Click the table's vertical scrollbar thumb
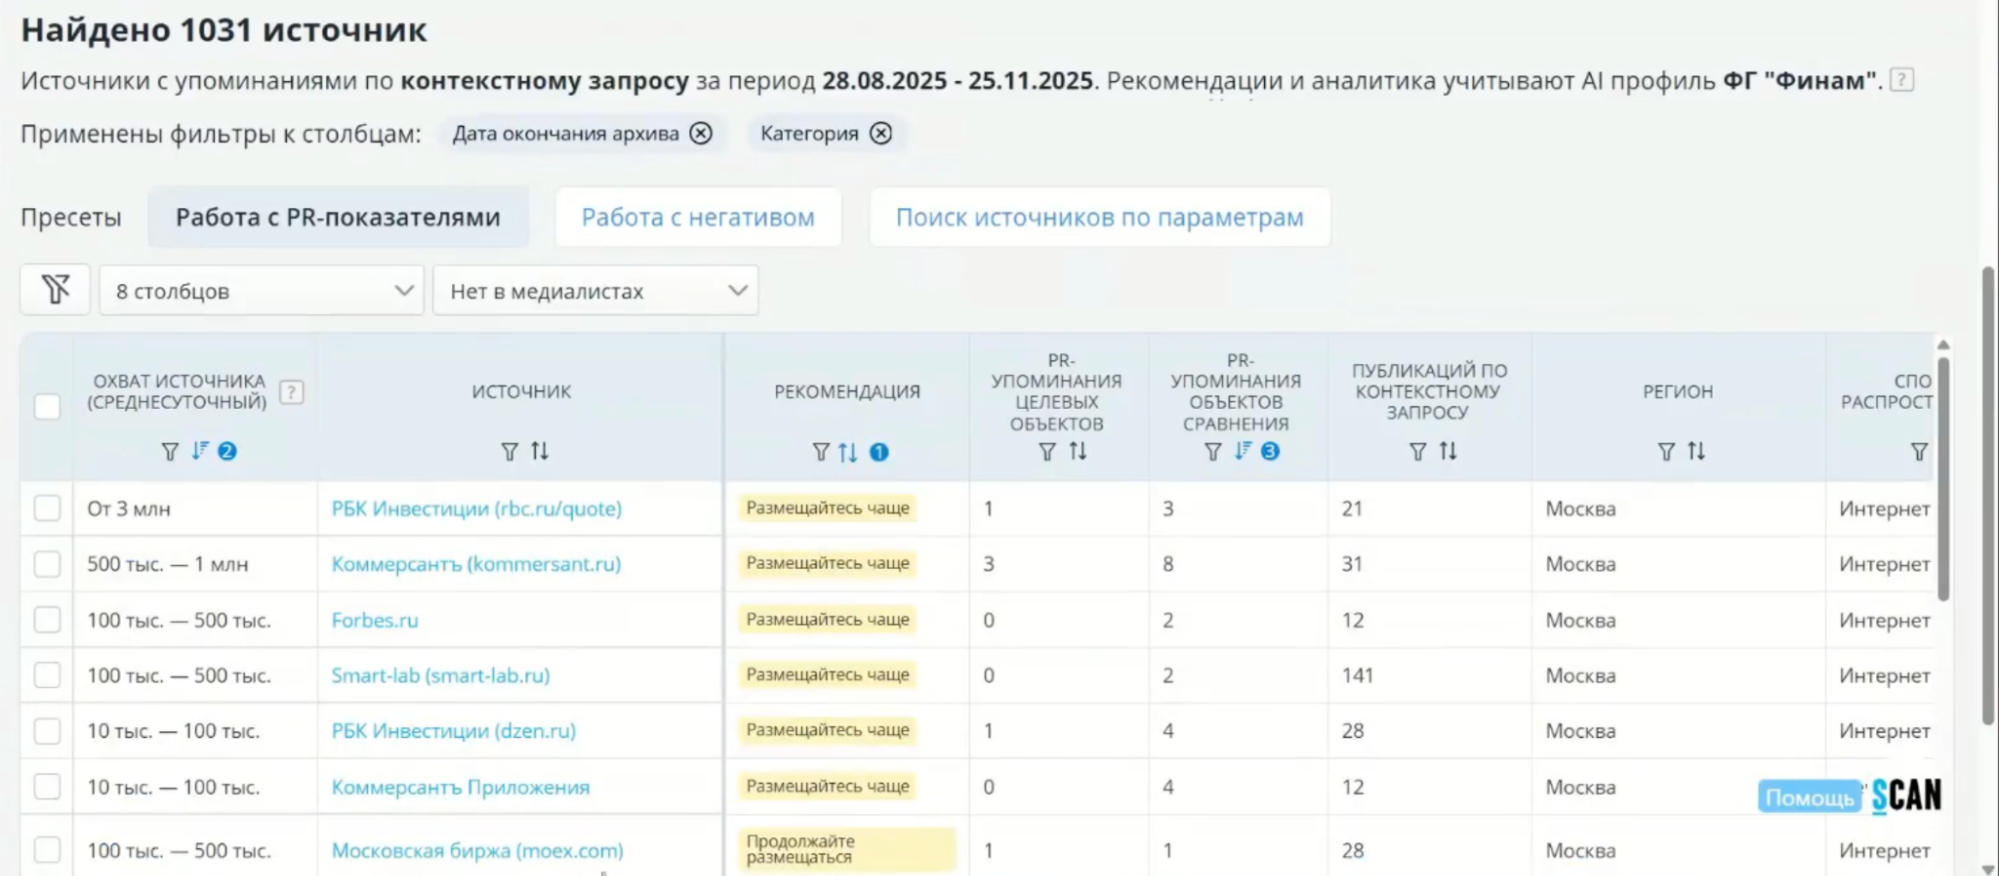 1943,478
